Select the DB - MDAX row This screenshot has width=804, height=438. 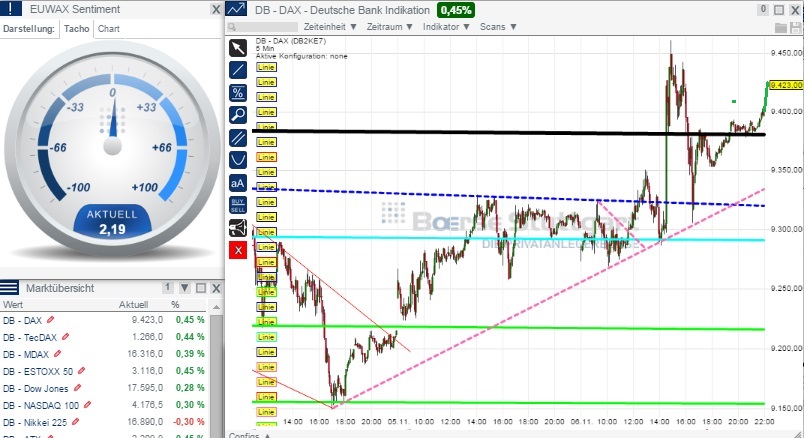tap(104, 354)
